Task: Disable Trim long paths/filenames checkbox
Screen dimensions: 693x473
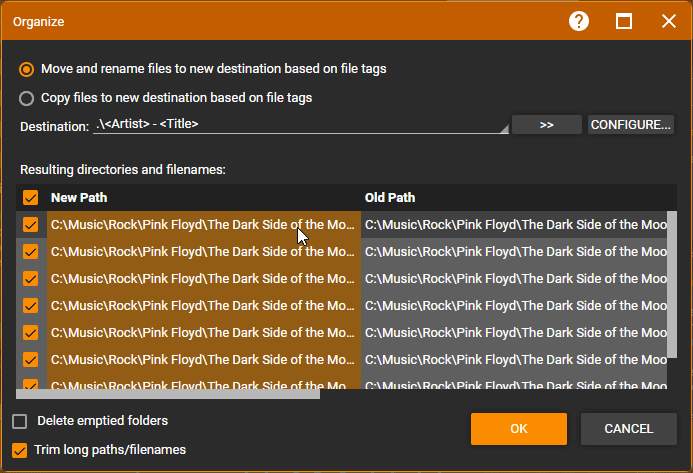Action: pos(20,450)
